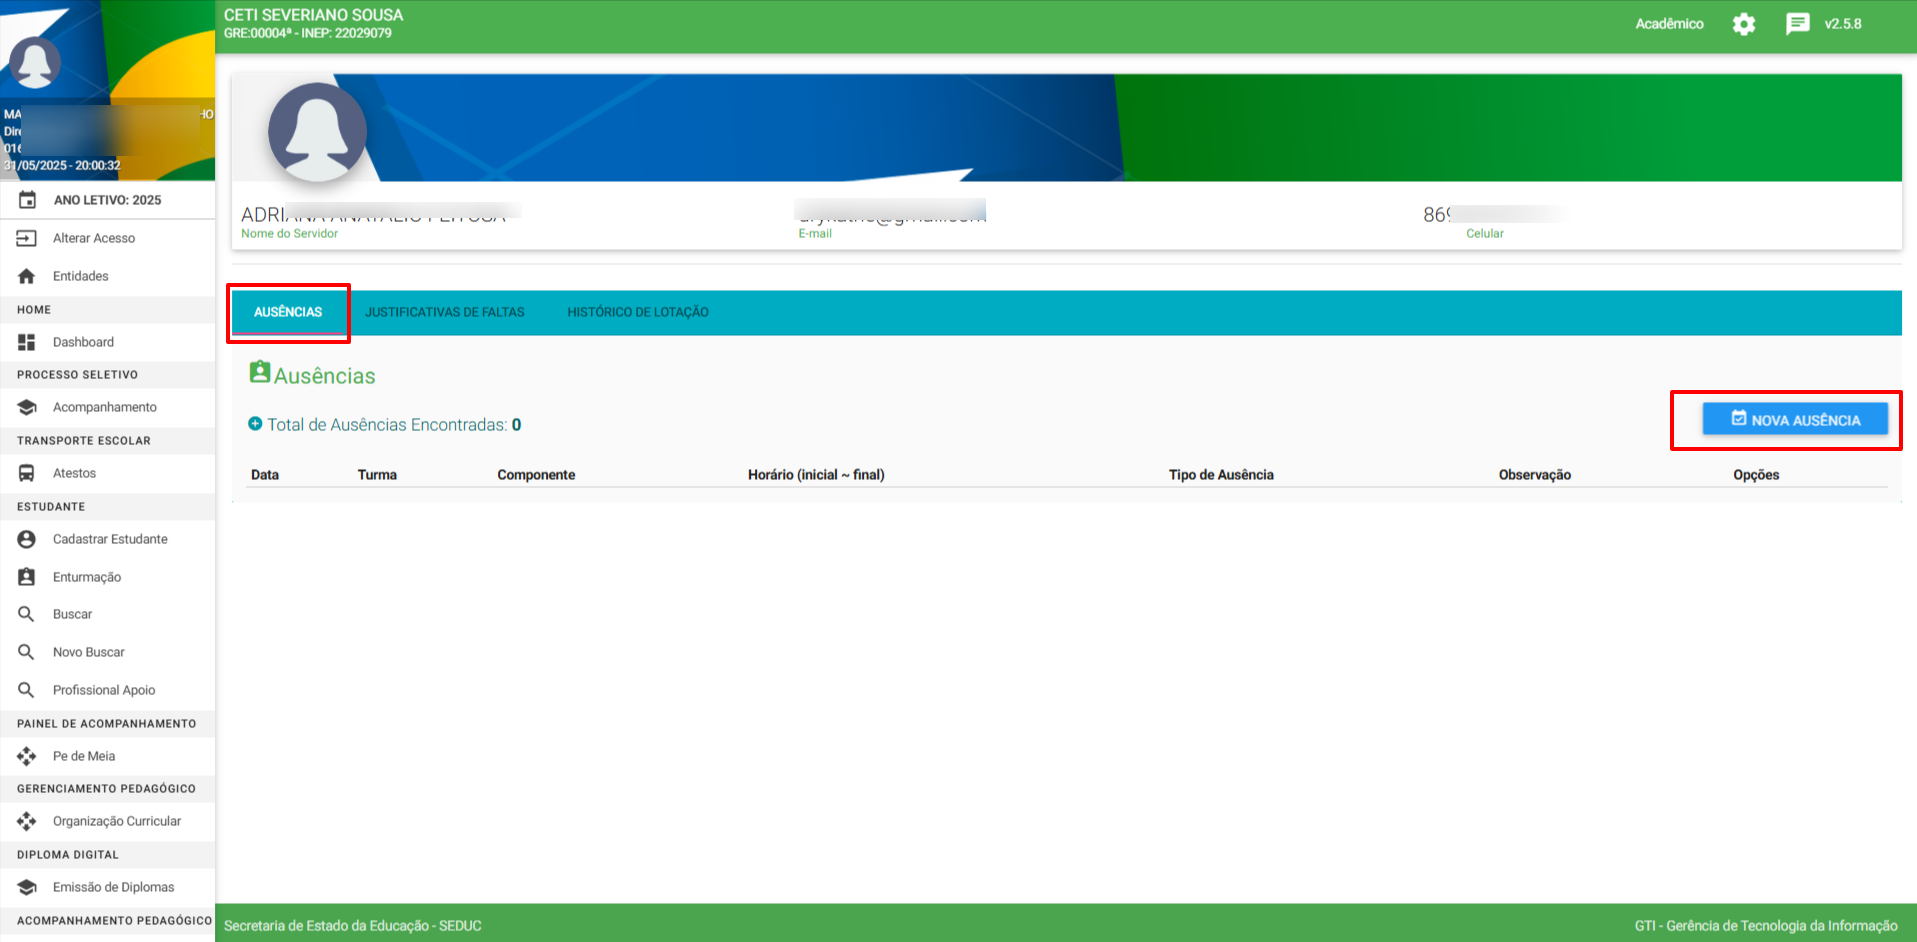
Task: Click the bus icon beside Atestos
Action: tap(27, 473)
